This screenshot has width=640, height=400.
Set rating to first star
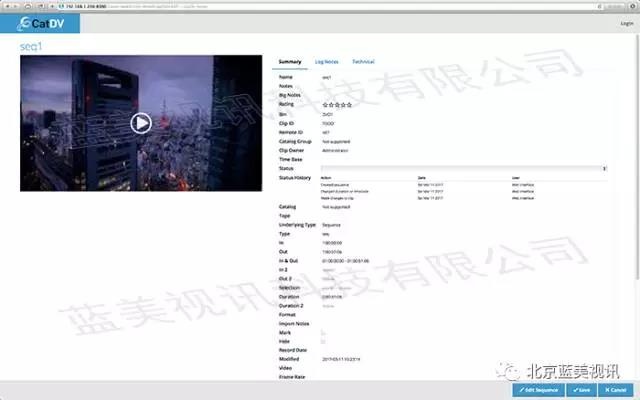[x=325, y=105]
